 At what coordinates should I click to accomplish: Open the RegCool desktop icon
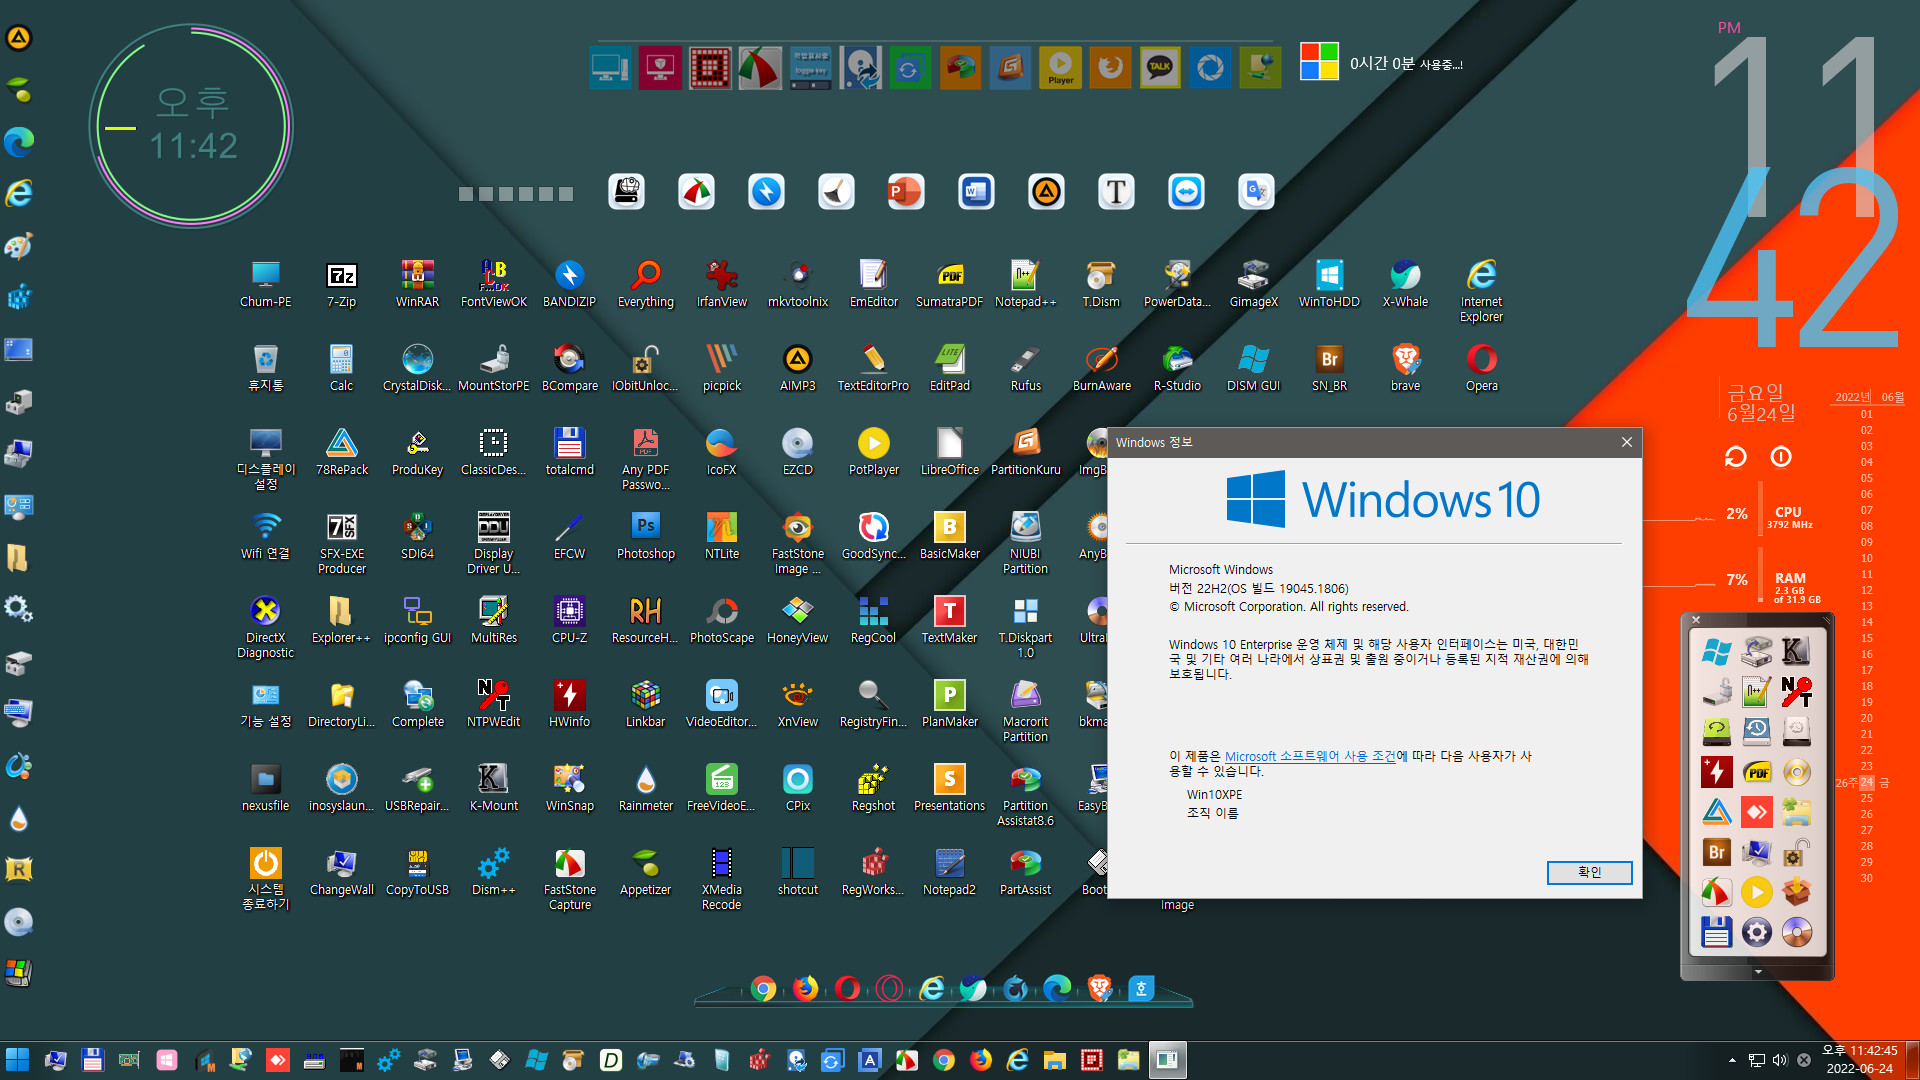pos(873,620)
